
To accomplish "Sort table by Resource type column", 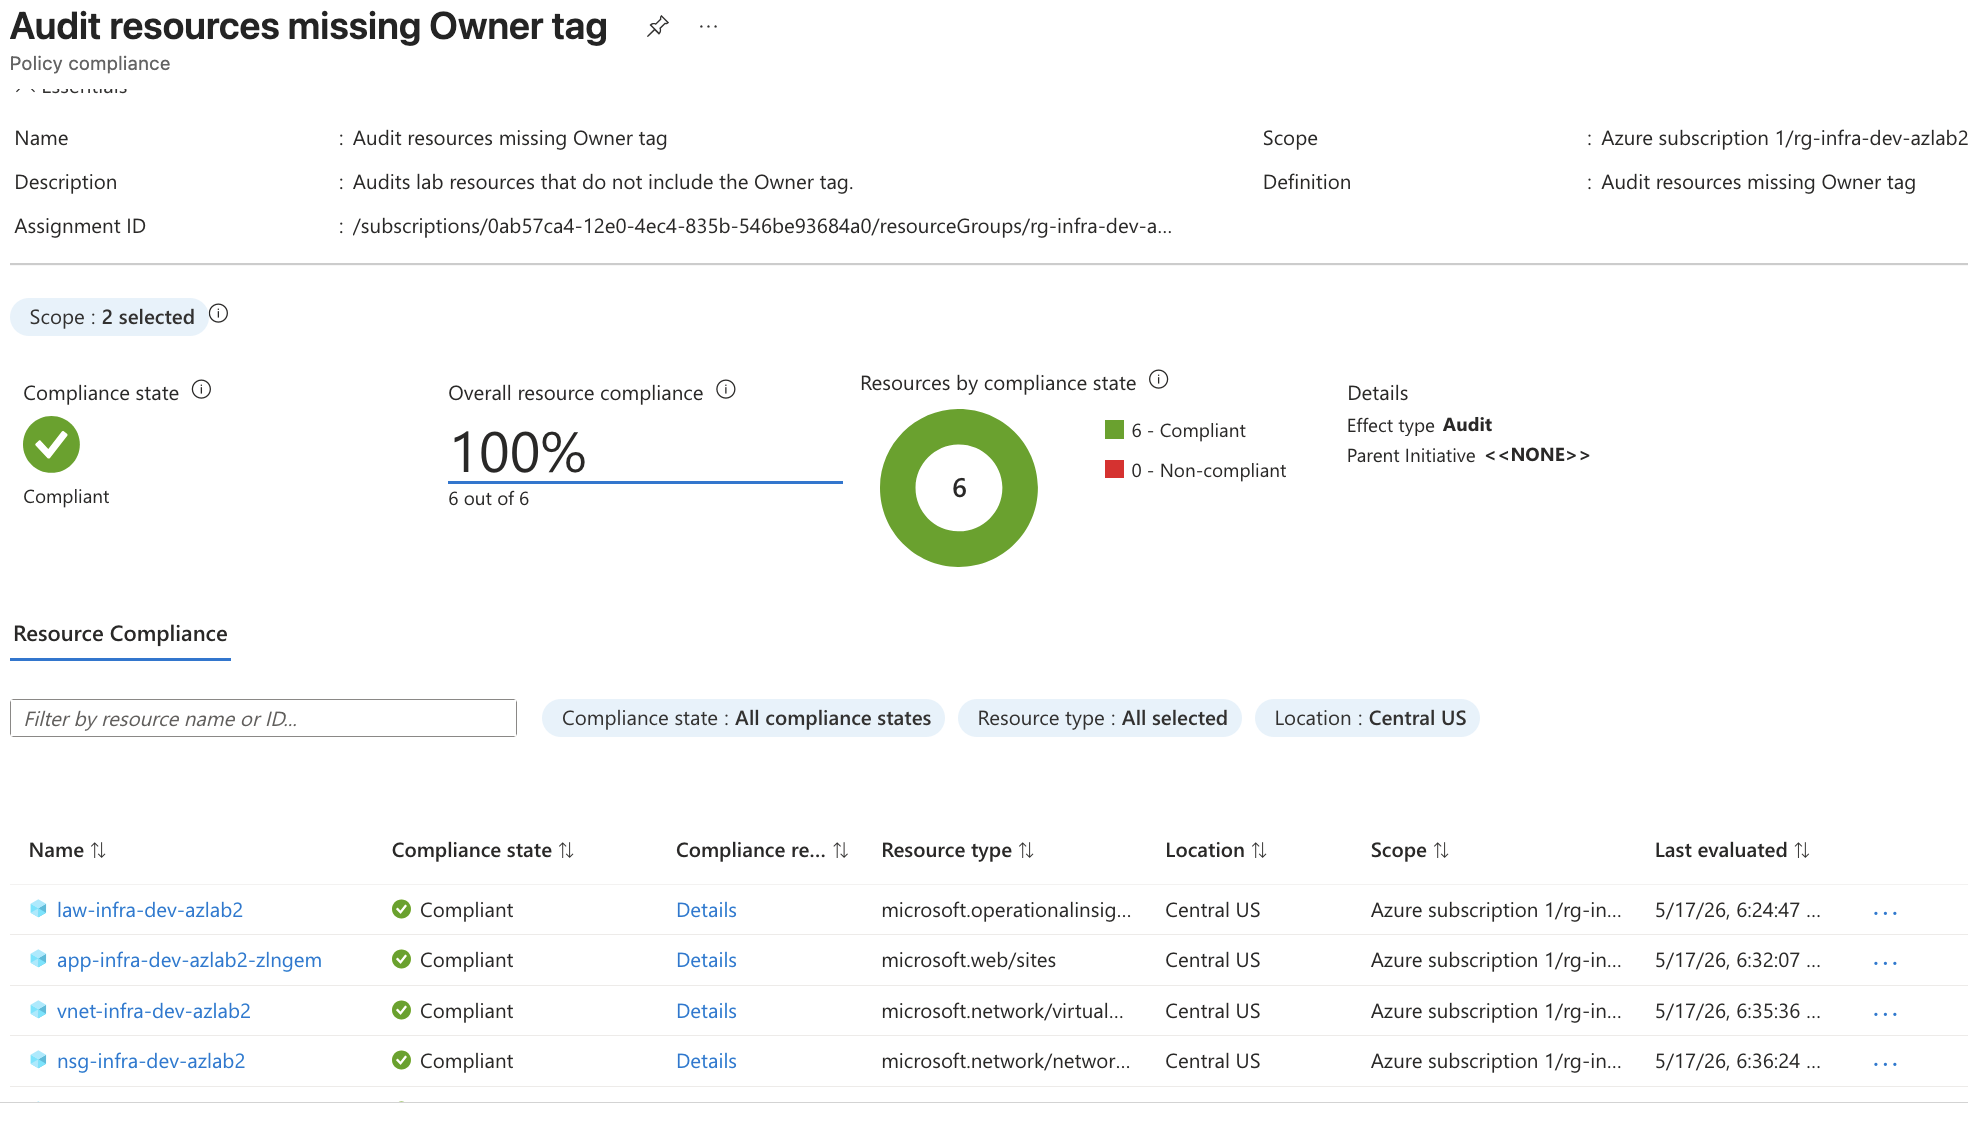I will (x=957, y=850).
